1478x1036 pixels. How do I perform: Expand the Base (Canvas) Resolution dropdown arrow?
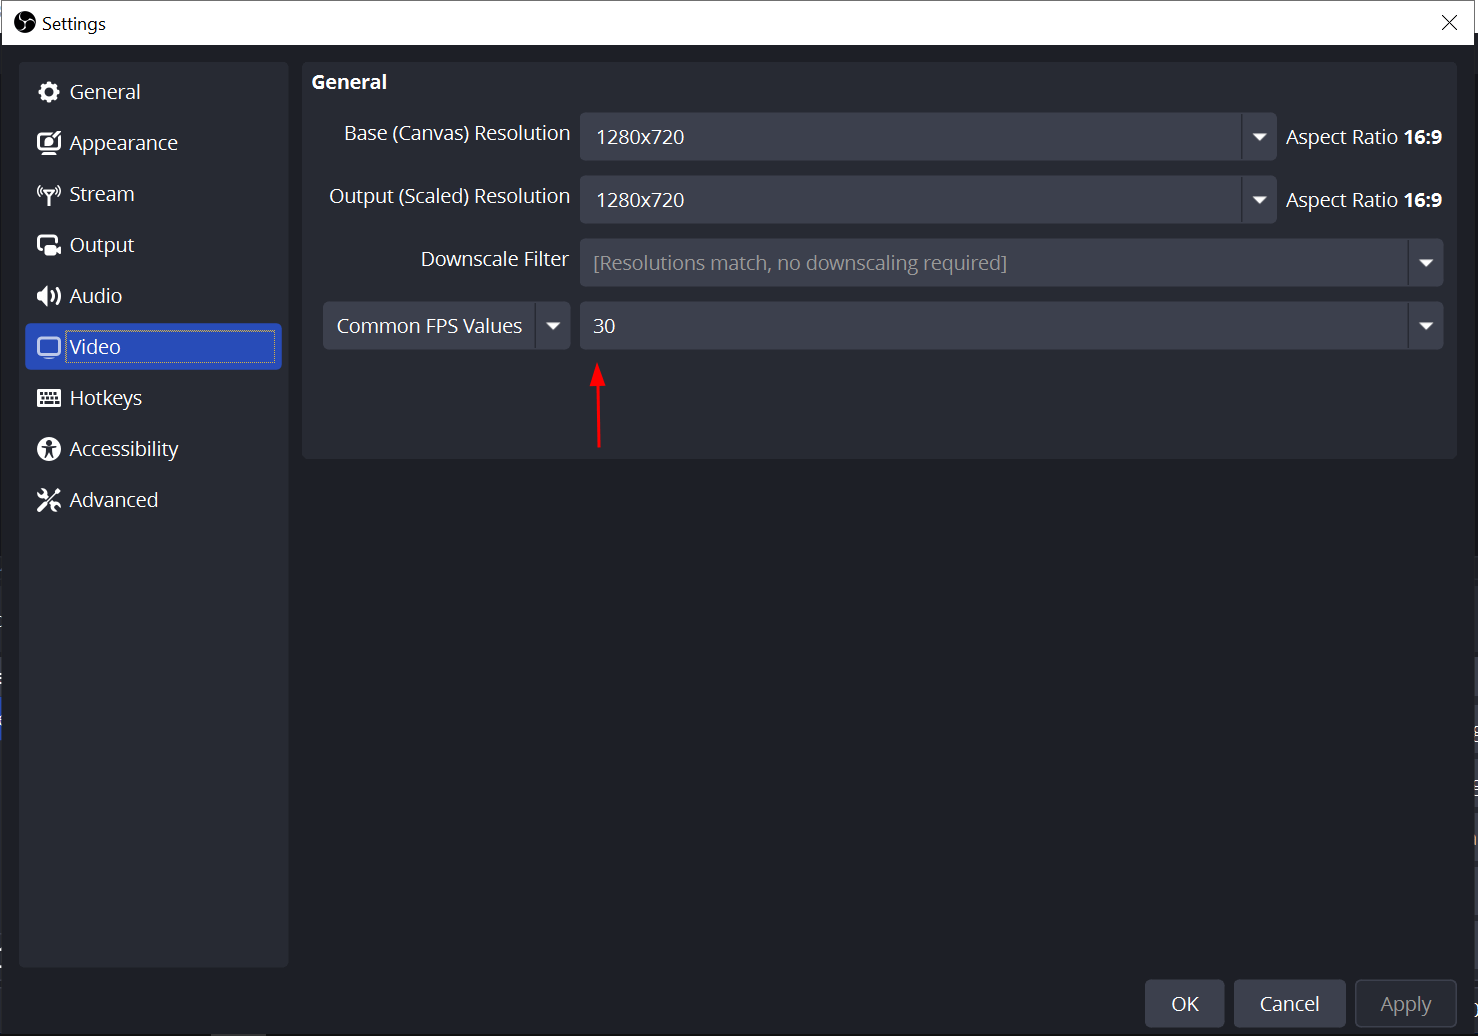click(1259, 137)
